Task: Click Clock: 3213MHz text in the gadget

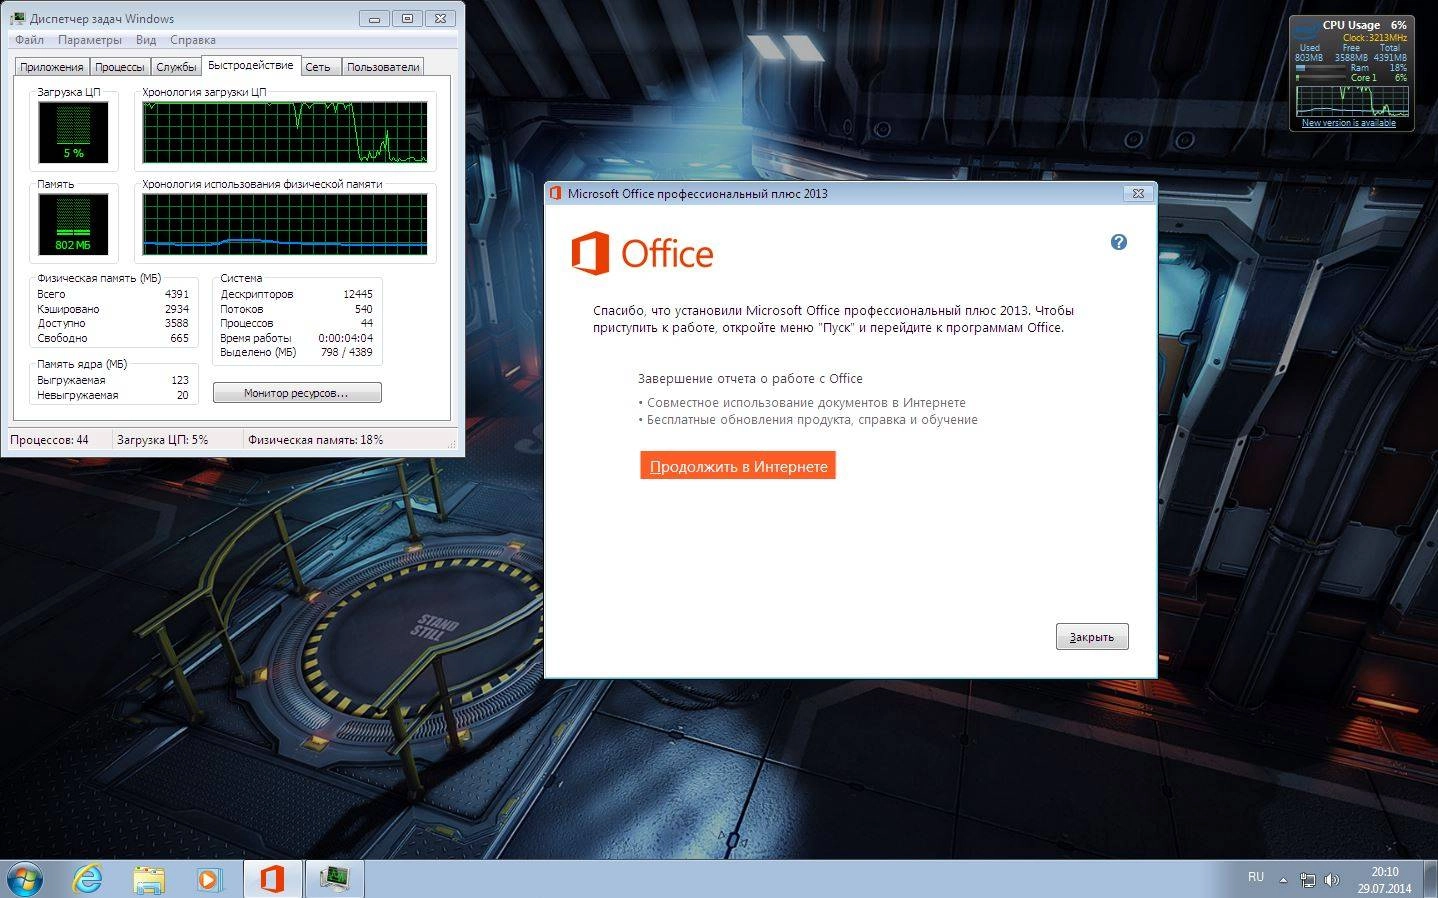Action: click(1375, 38)
